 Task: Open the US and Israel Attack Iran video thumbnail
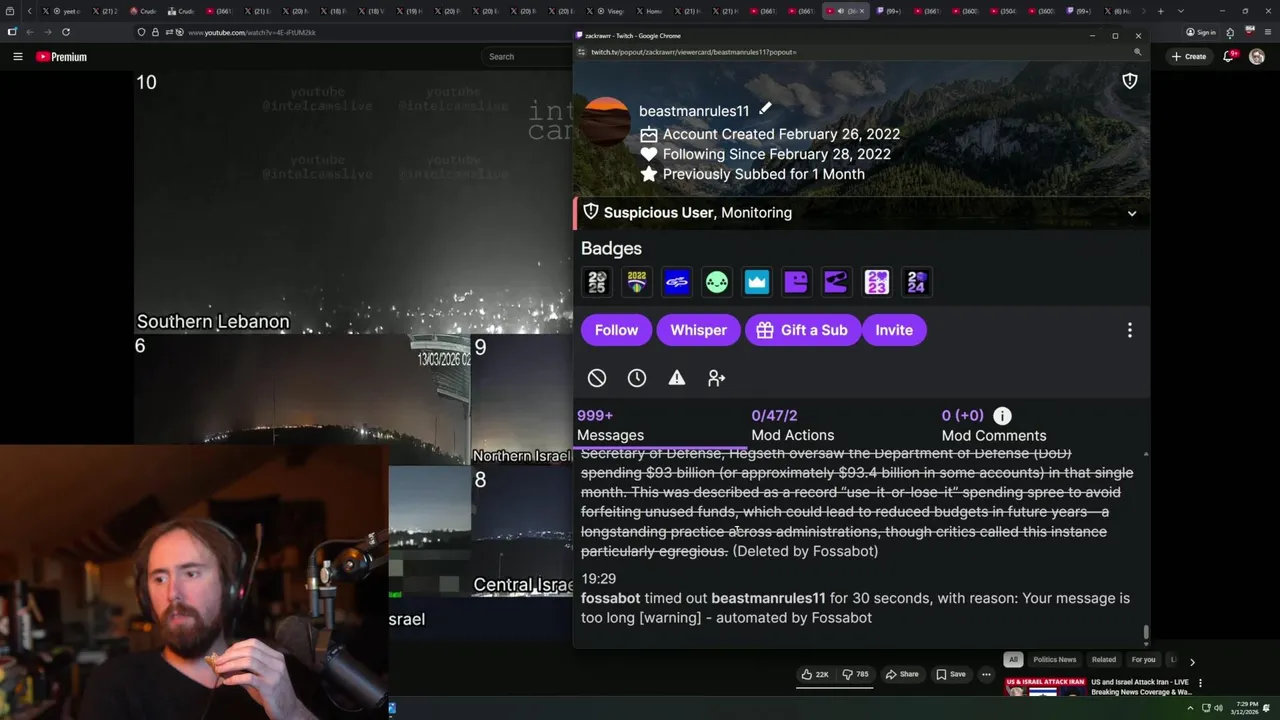tap(1045, 687)
